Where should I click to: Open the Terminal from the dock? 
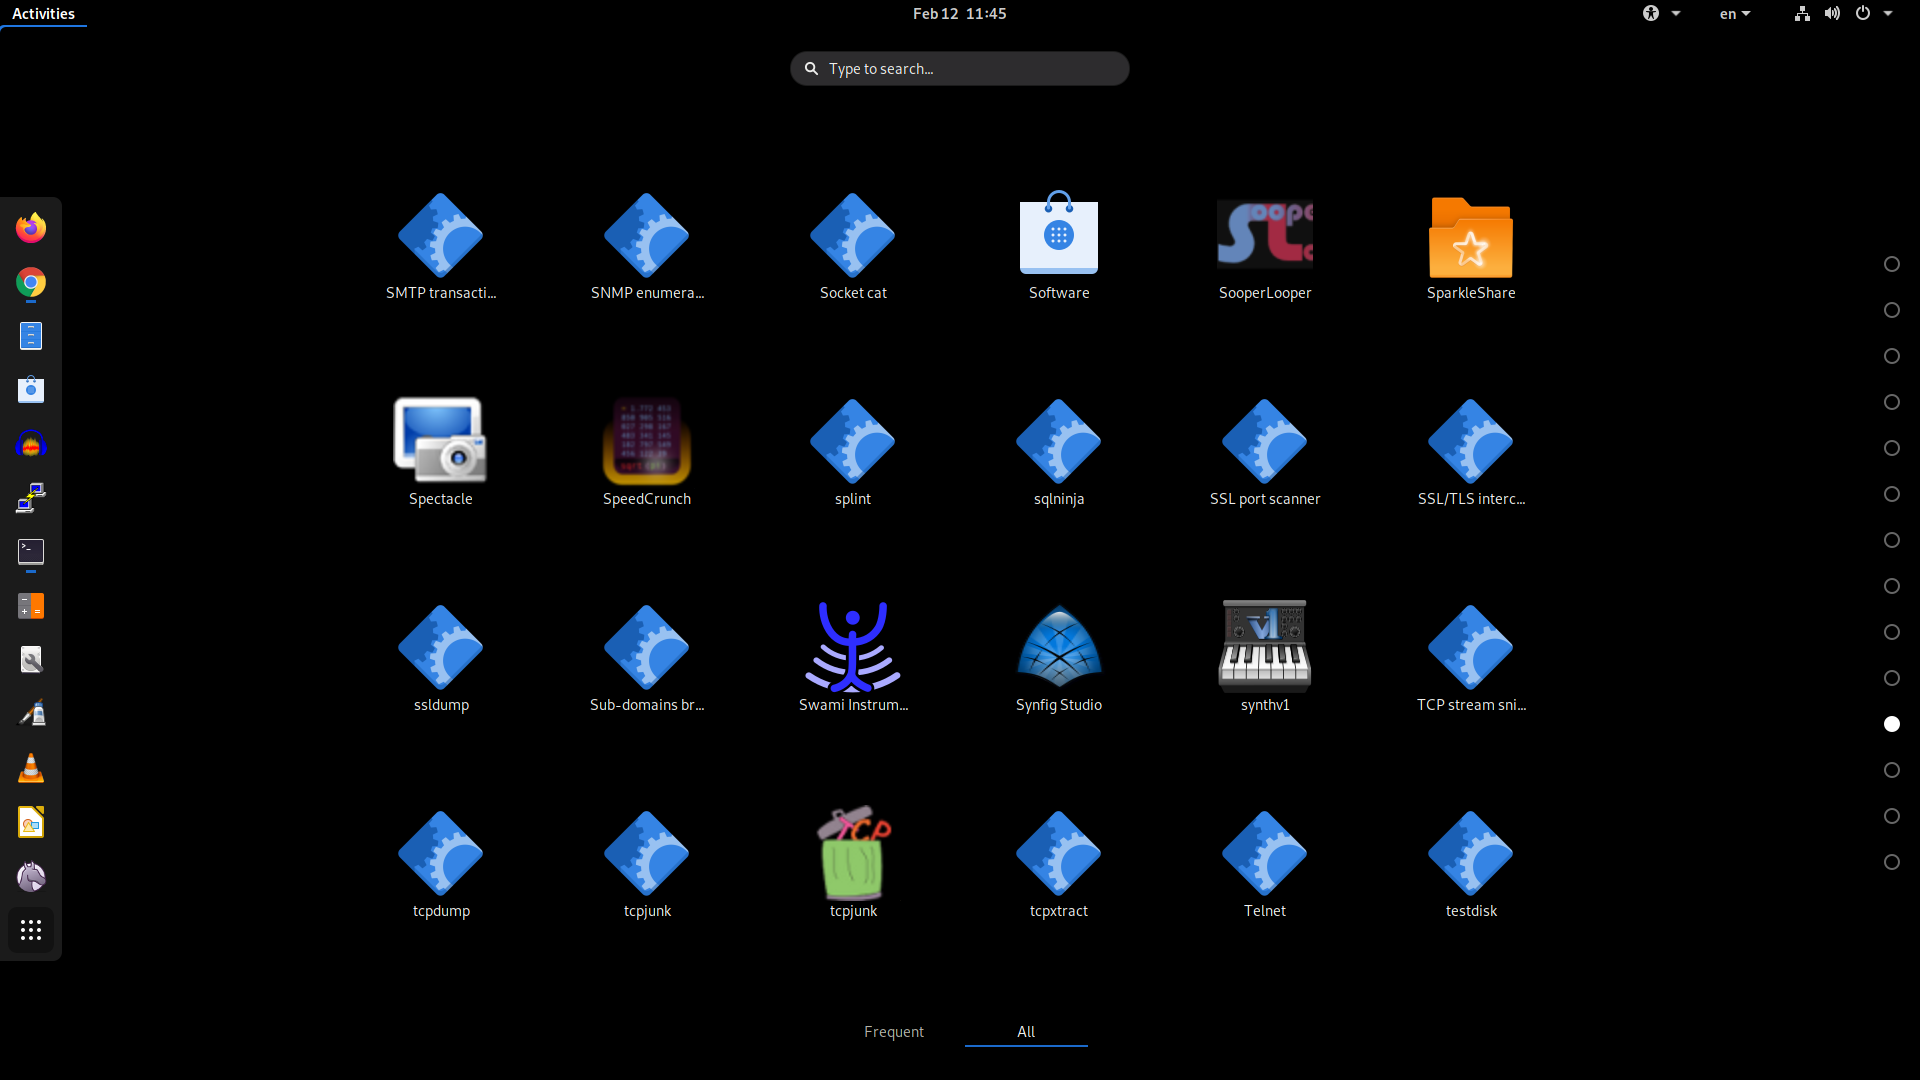31,552
